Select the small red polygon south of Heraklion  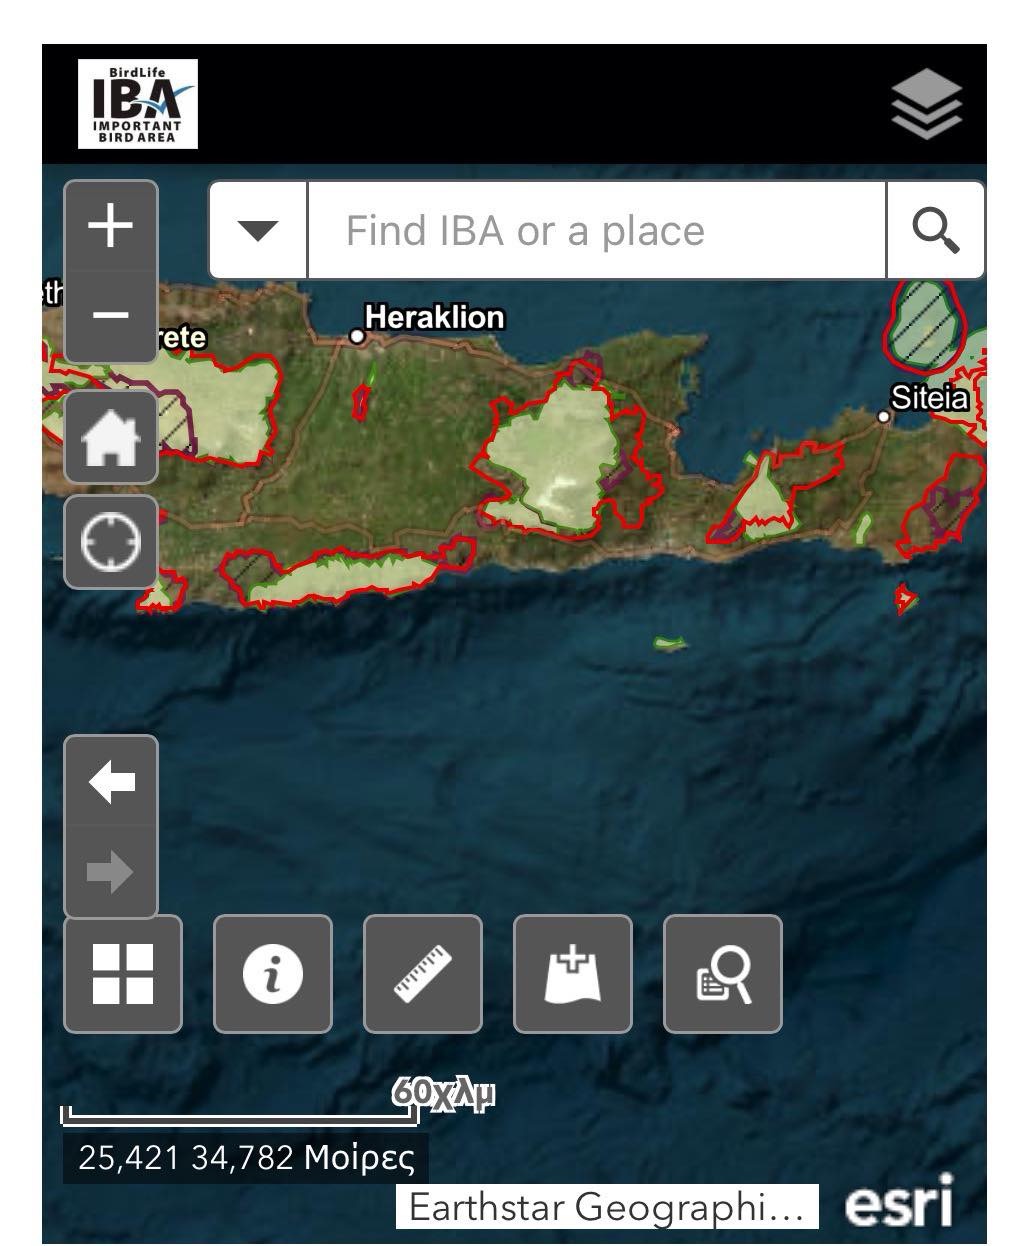pos(362,400)
